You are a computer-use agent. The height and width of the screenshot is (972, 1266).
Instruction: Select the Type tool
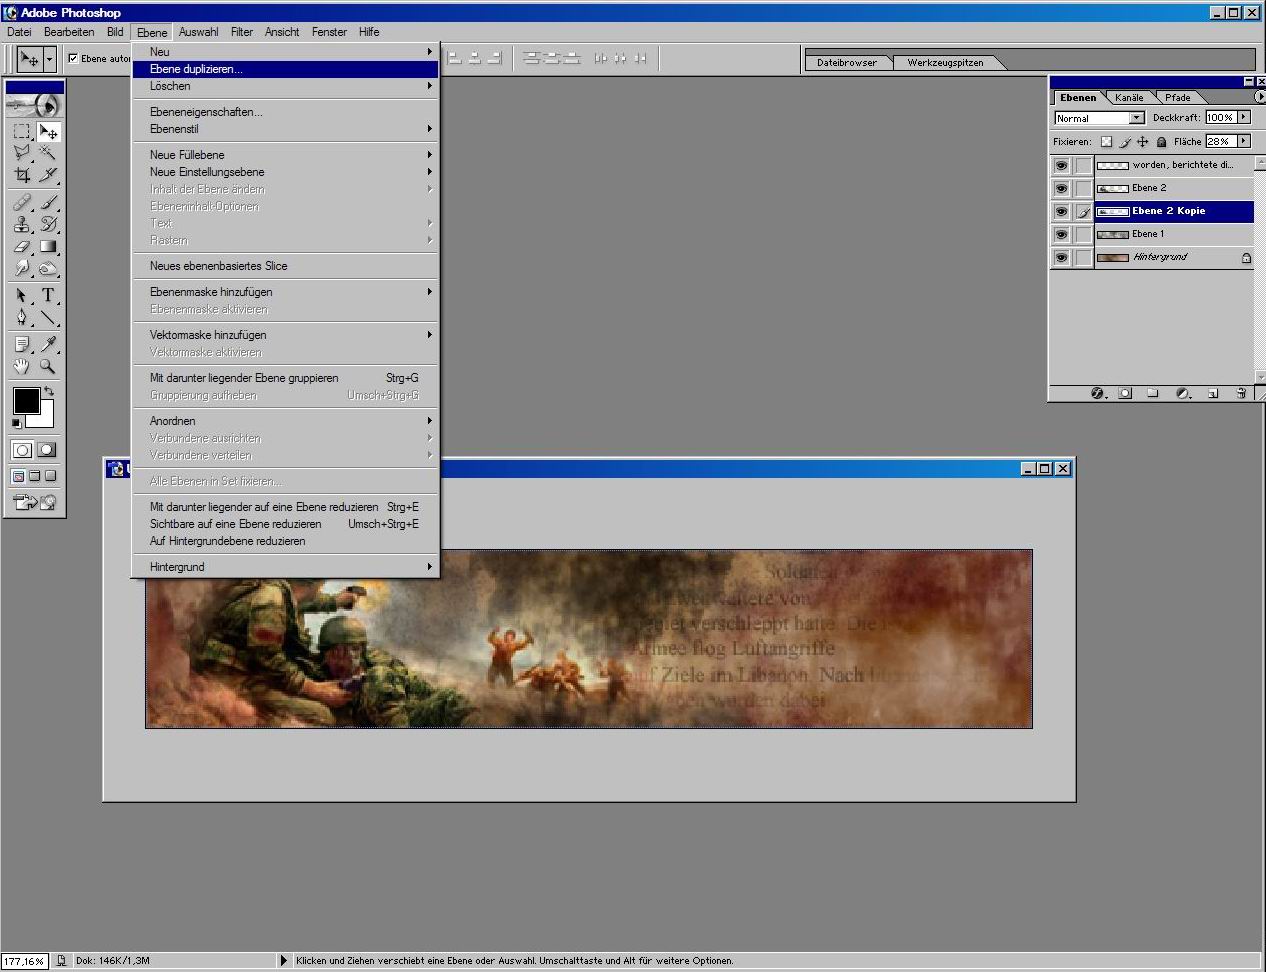pos(47,295)
